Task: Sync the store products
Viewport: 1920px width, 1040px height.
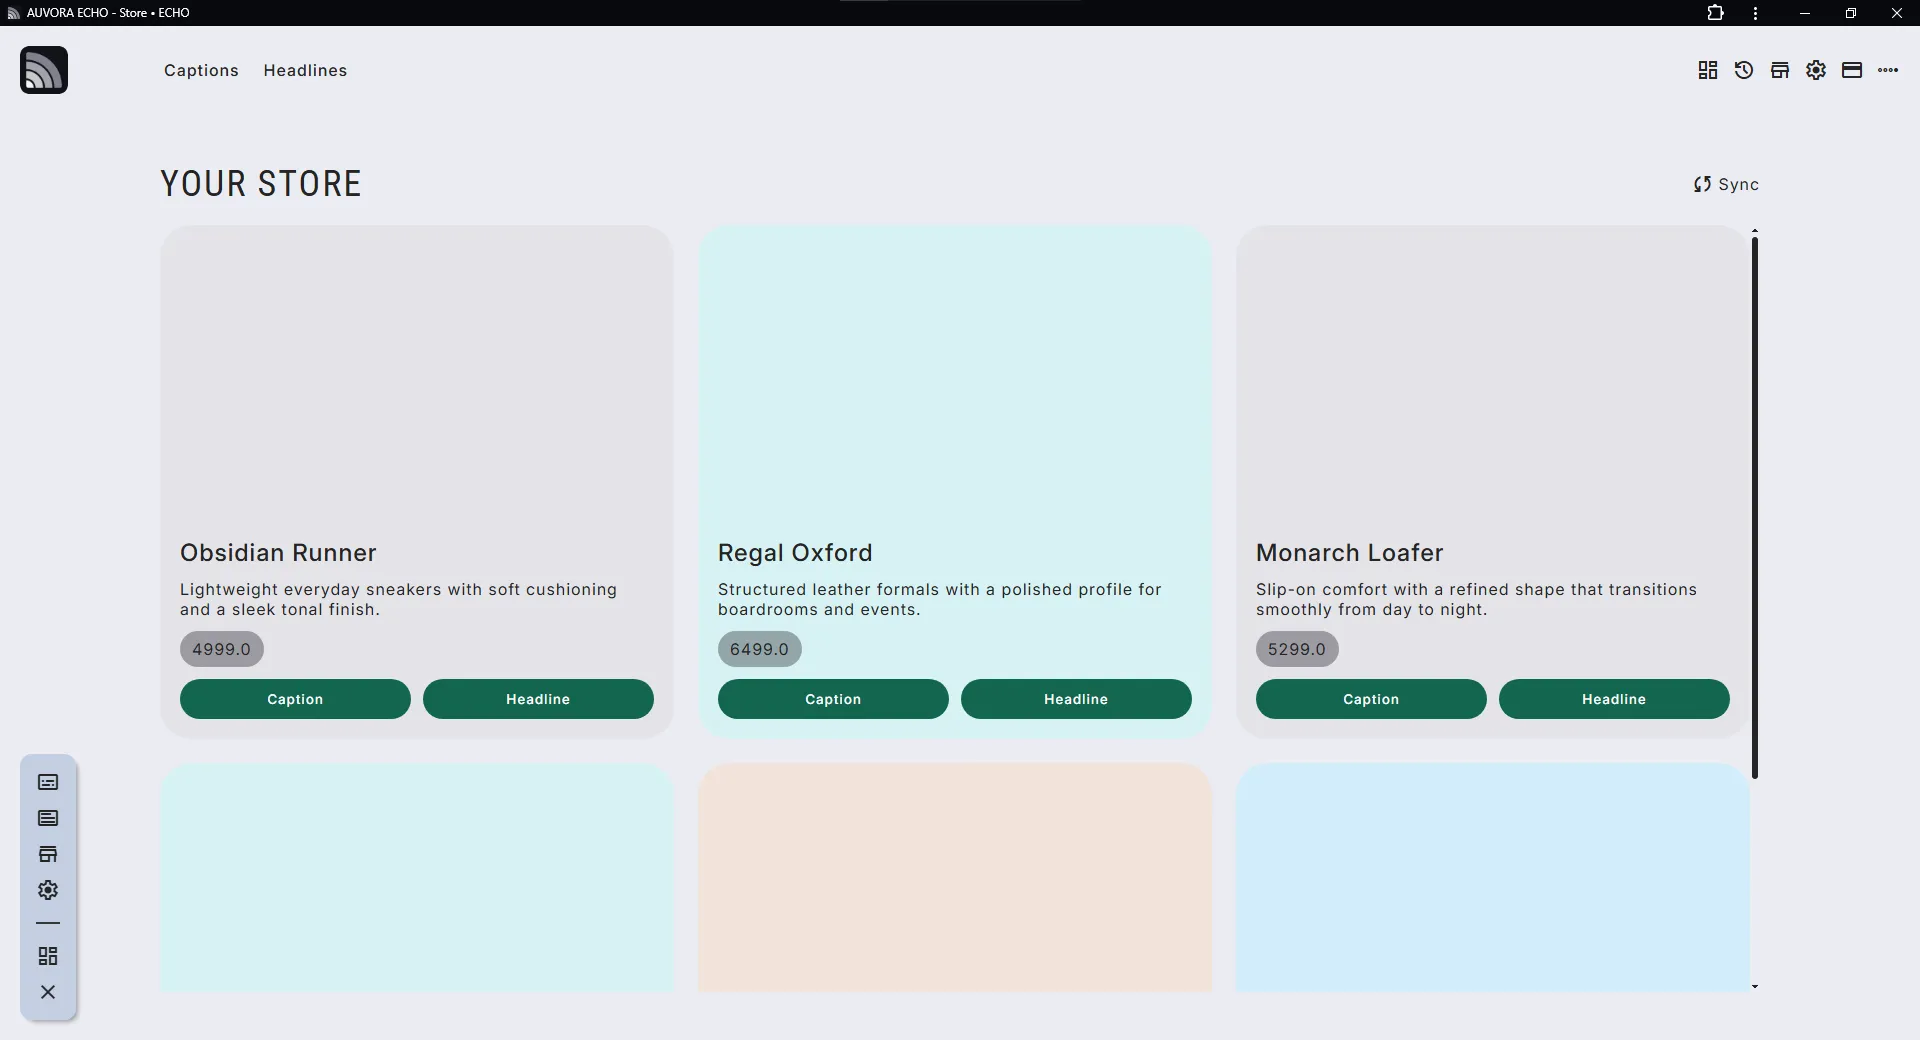Action: pos(1726,184)
